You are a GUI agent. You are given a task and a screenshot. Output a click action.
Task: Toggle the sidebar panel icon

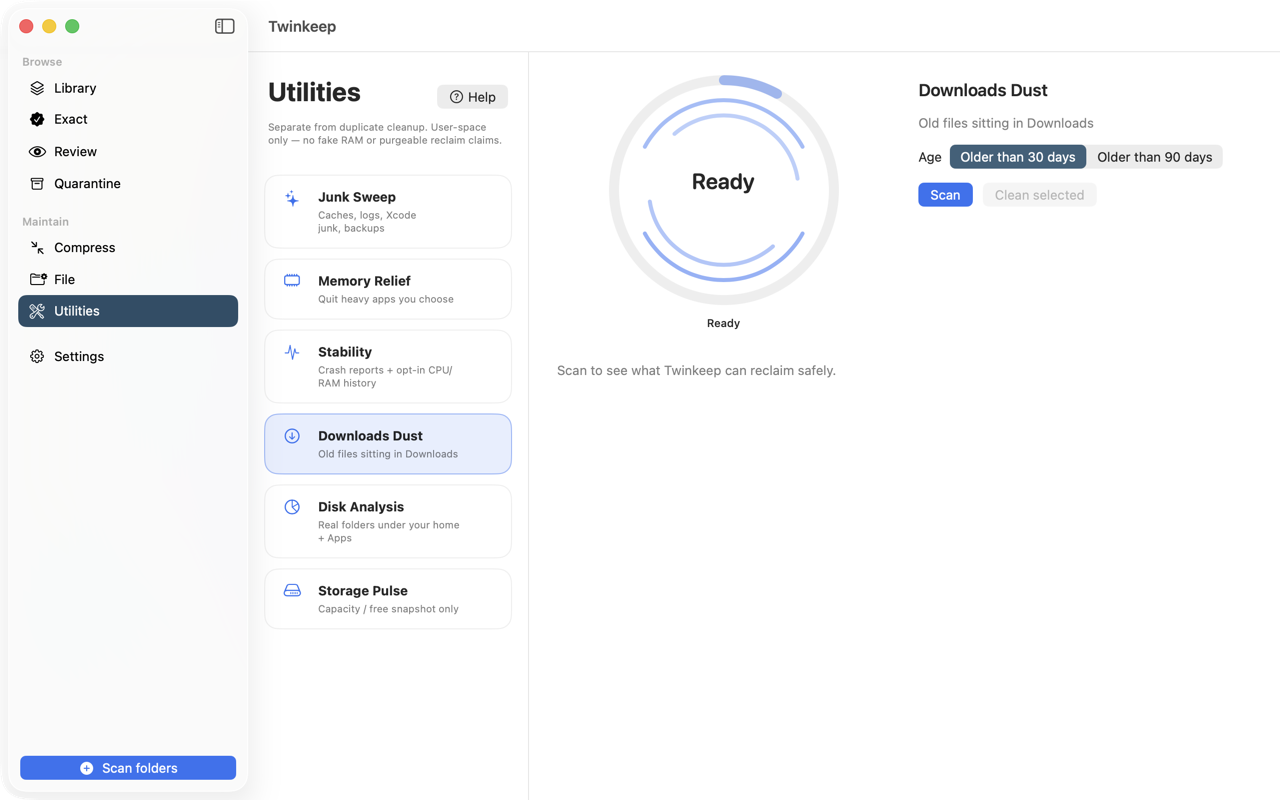click(x=225, y=26)
